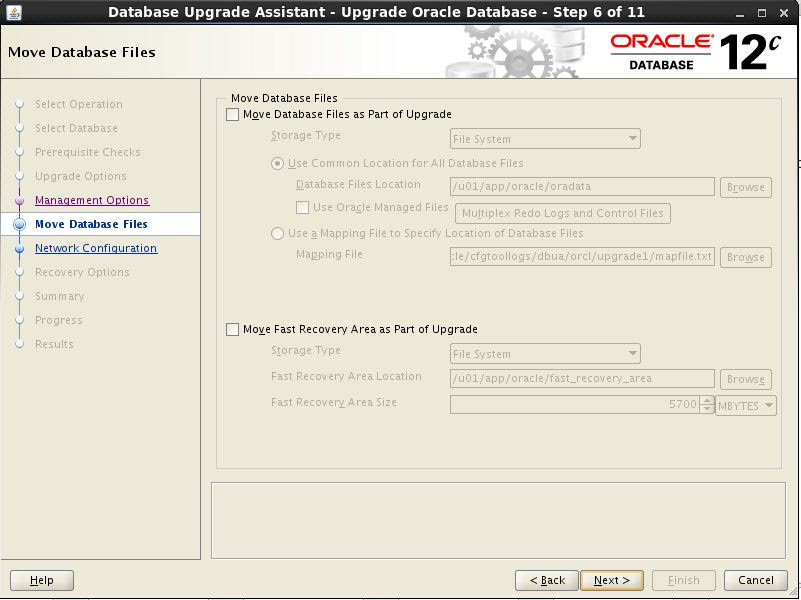Viewport: 801px width, 600px height.
Task: Click the Database Files Location field
Action: tap(582, 187)
